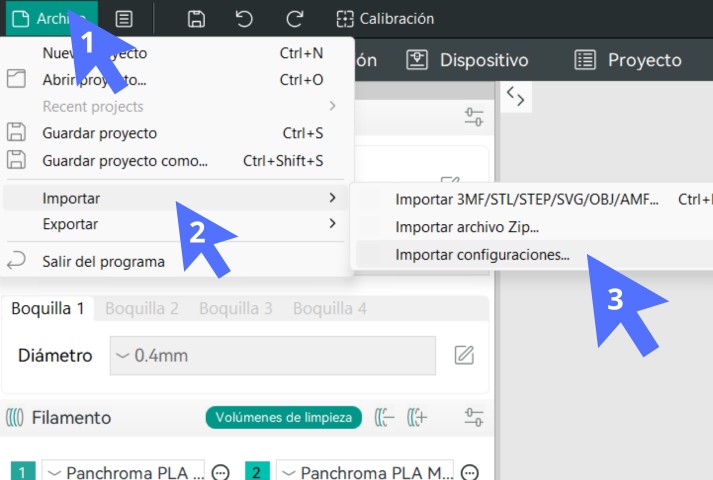Image resolution: width=713 pixels, height=480 pixels.
Task: Switch to the Dispositivo tab
Action: tap(467, 60)
